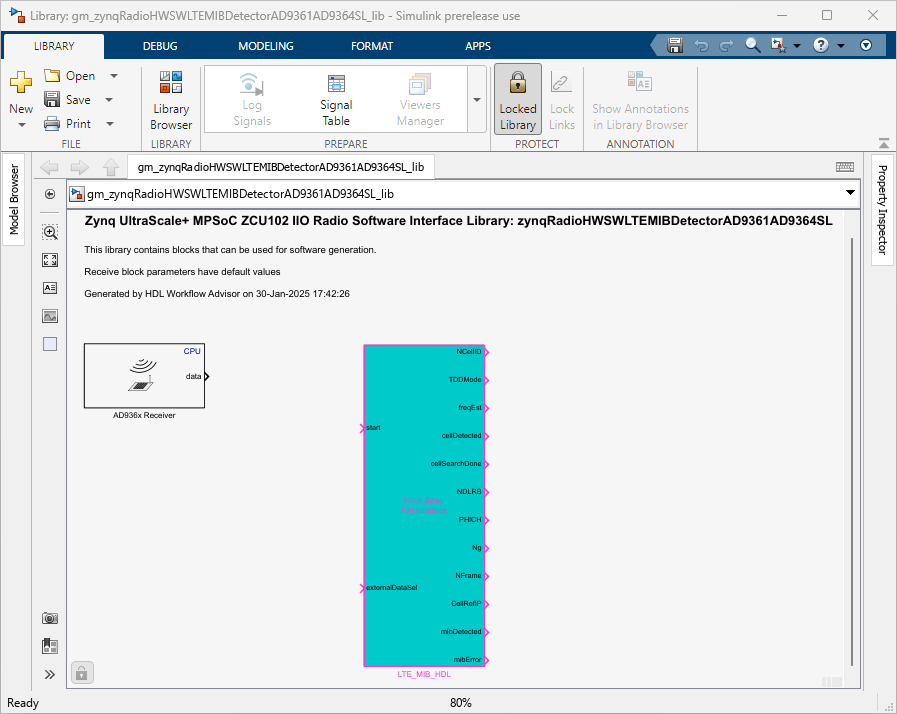
Task: Switch to the APPS tab
Action: (478, 46)
